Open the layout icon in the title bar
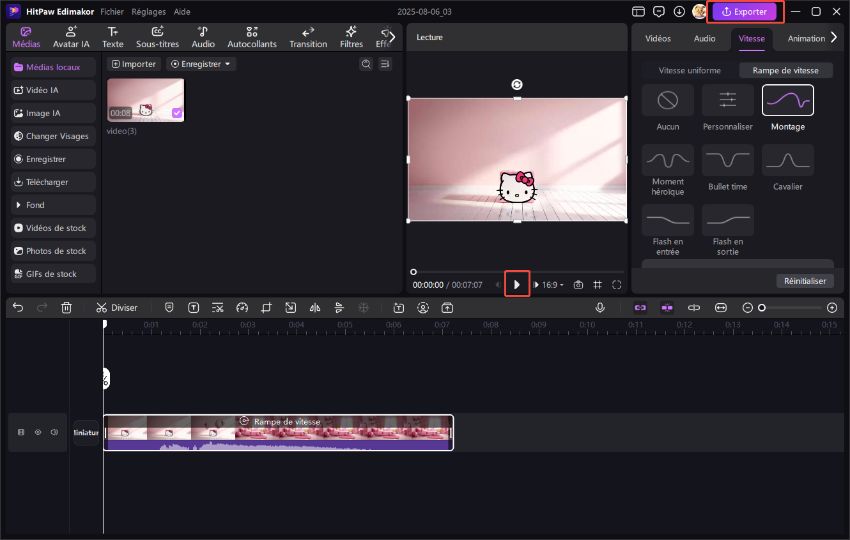 (x=639, y=11)
